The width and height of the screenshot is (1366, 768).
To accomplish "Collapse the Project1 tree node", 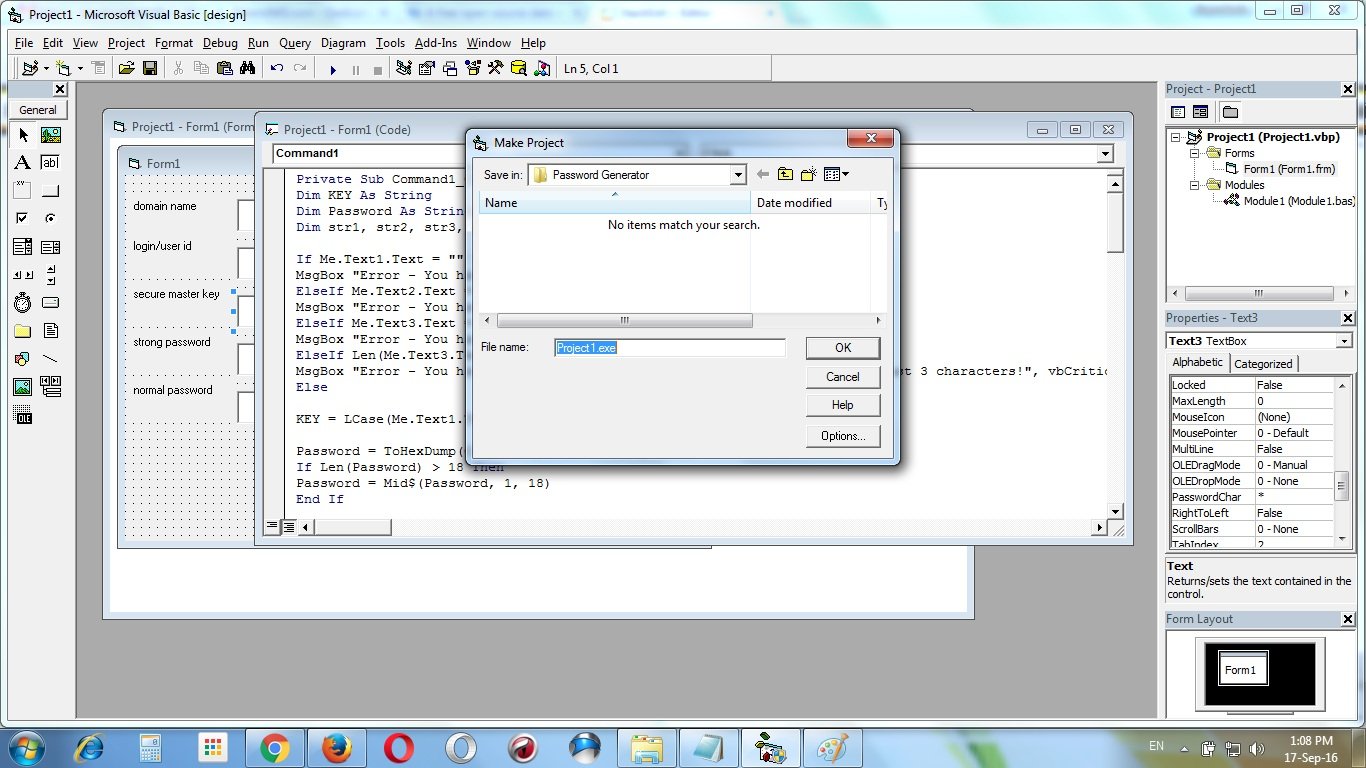I will [x=1177, y=137].
